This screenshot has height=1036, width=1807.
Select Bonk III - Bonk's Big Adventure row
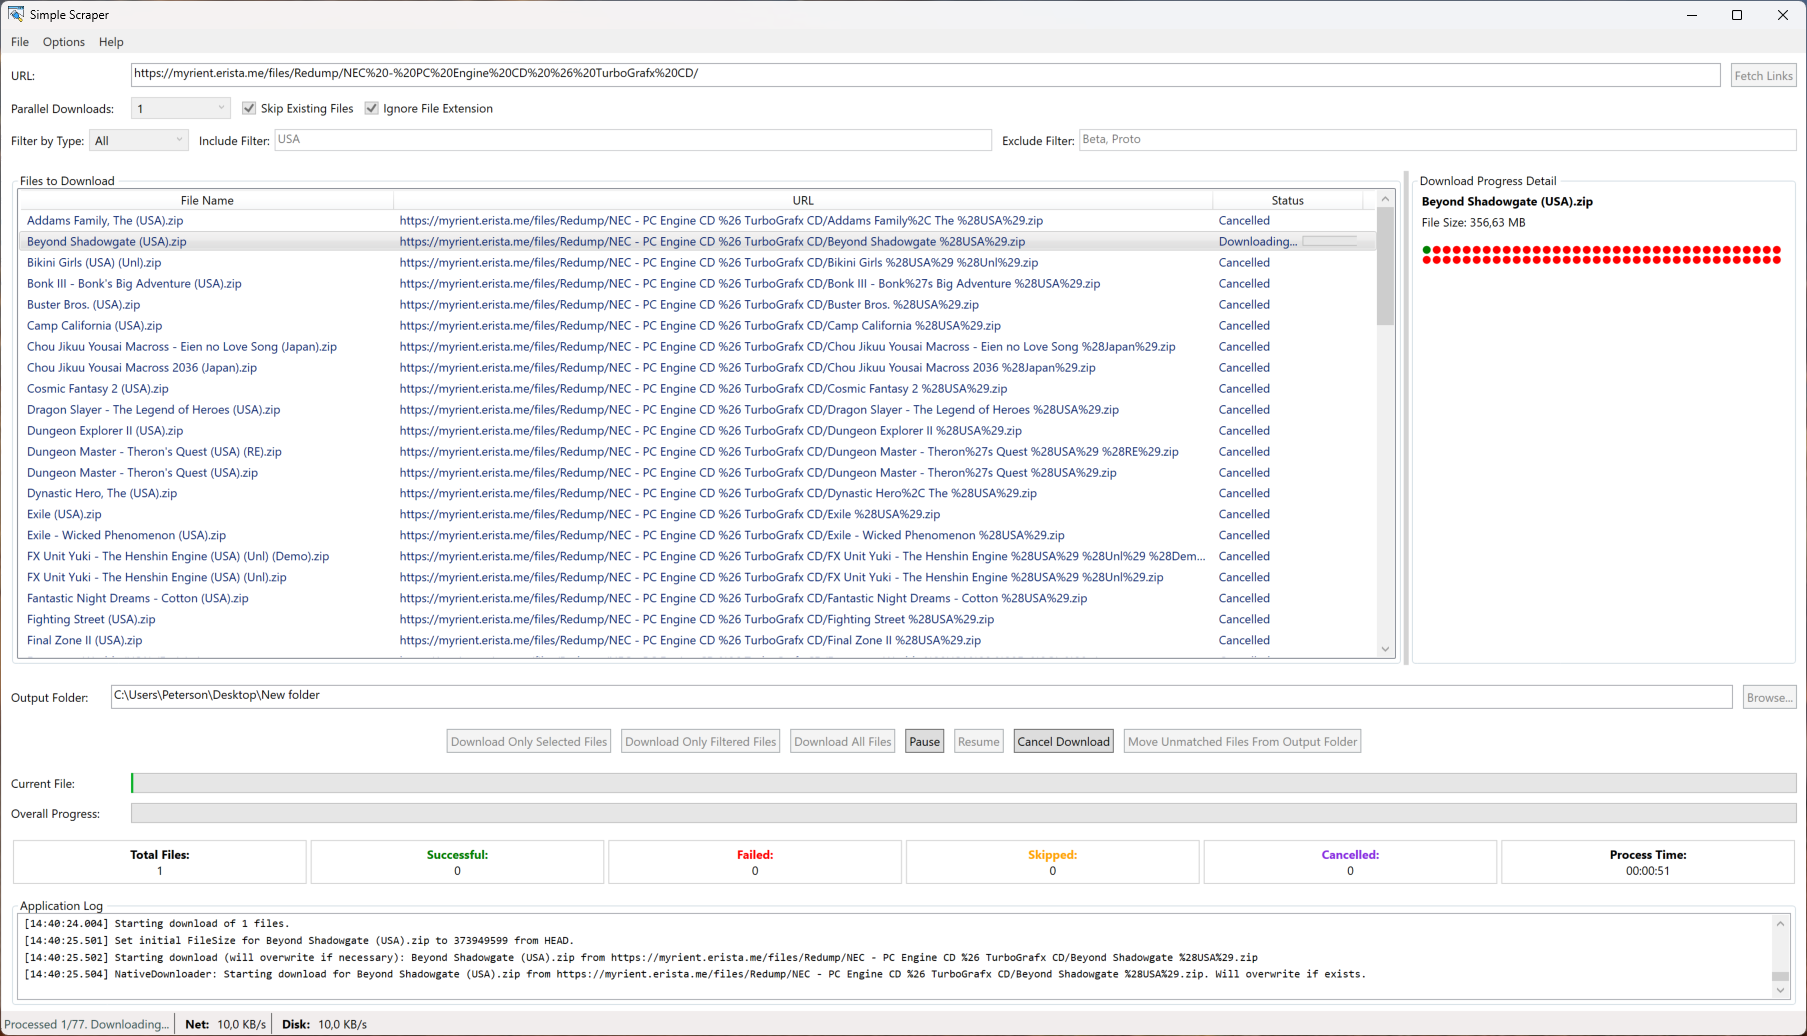(697, 284)
